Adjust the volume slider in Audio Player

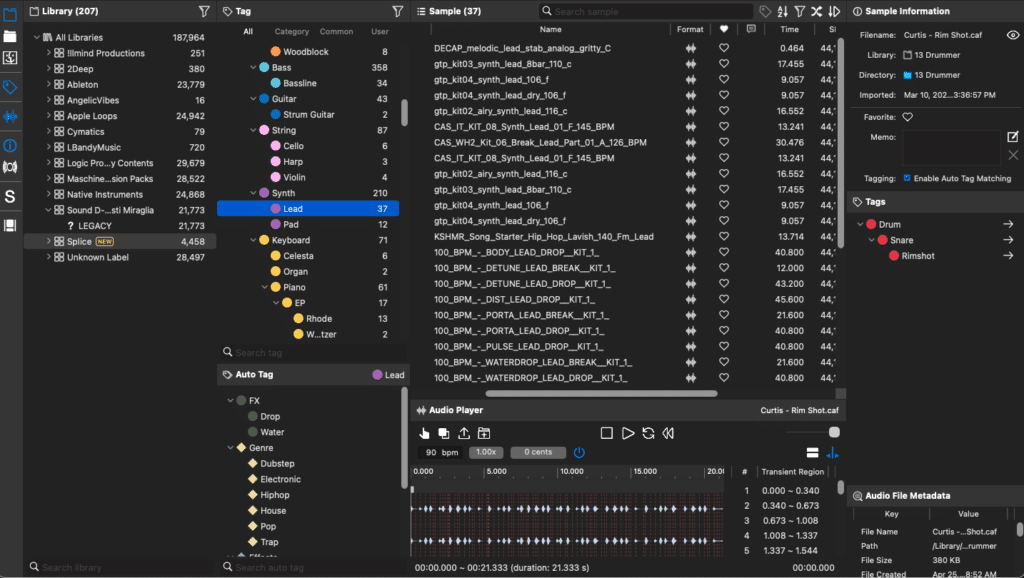(x=833, y=432)
